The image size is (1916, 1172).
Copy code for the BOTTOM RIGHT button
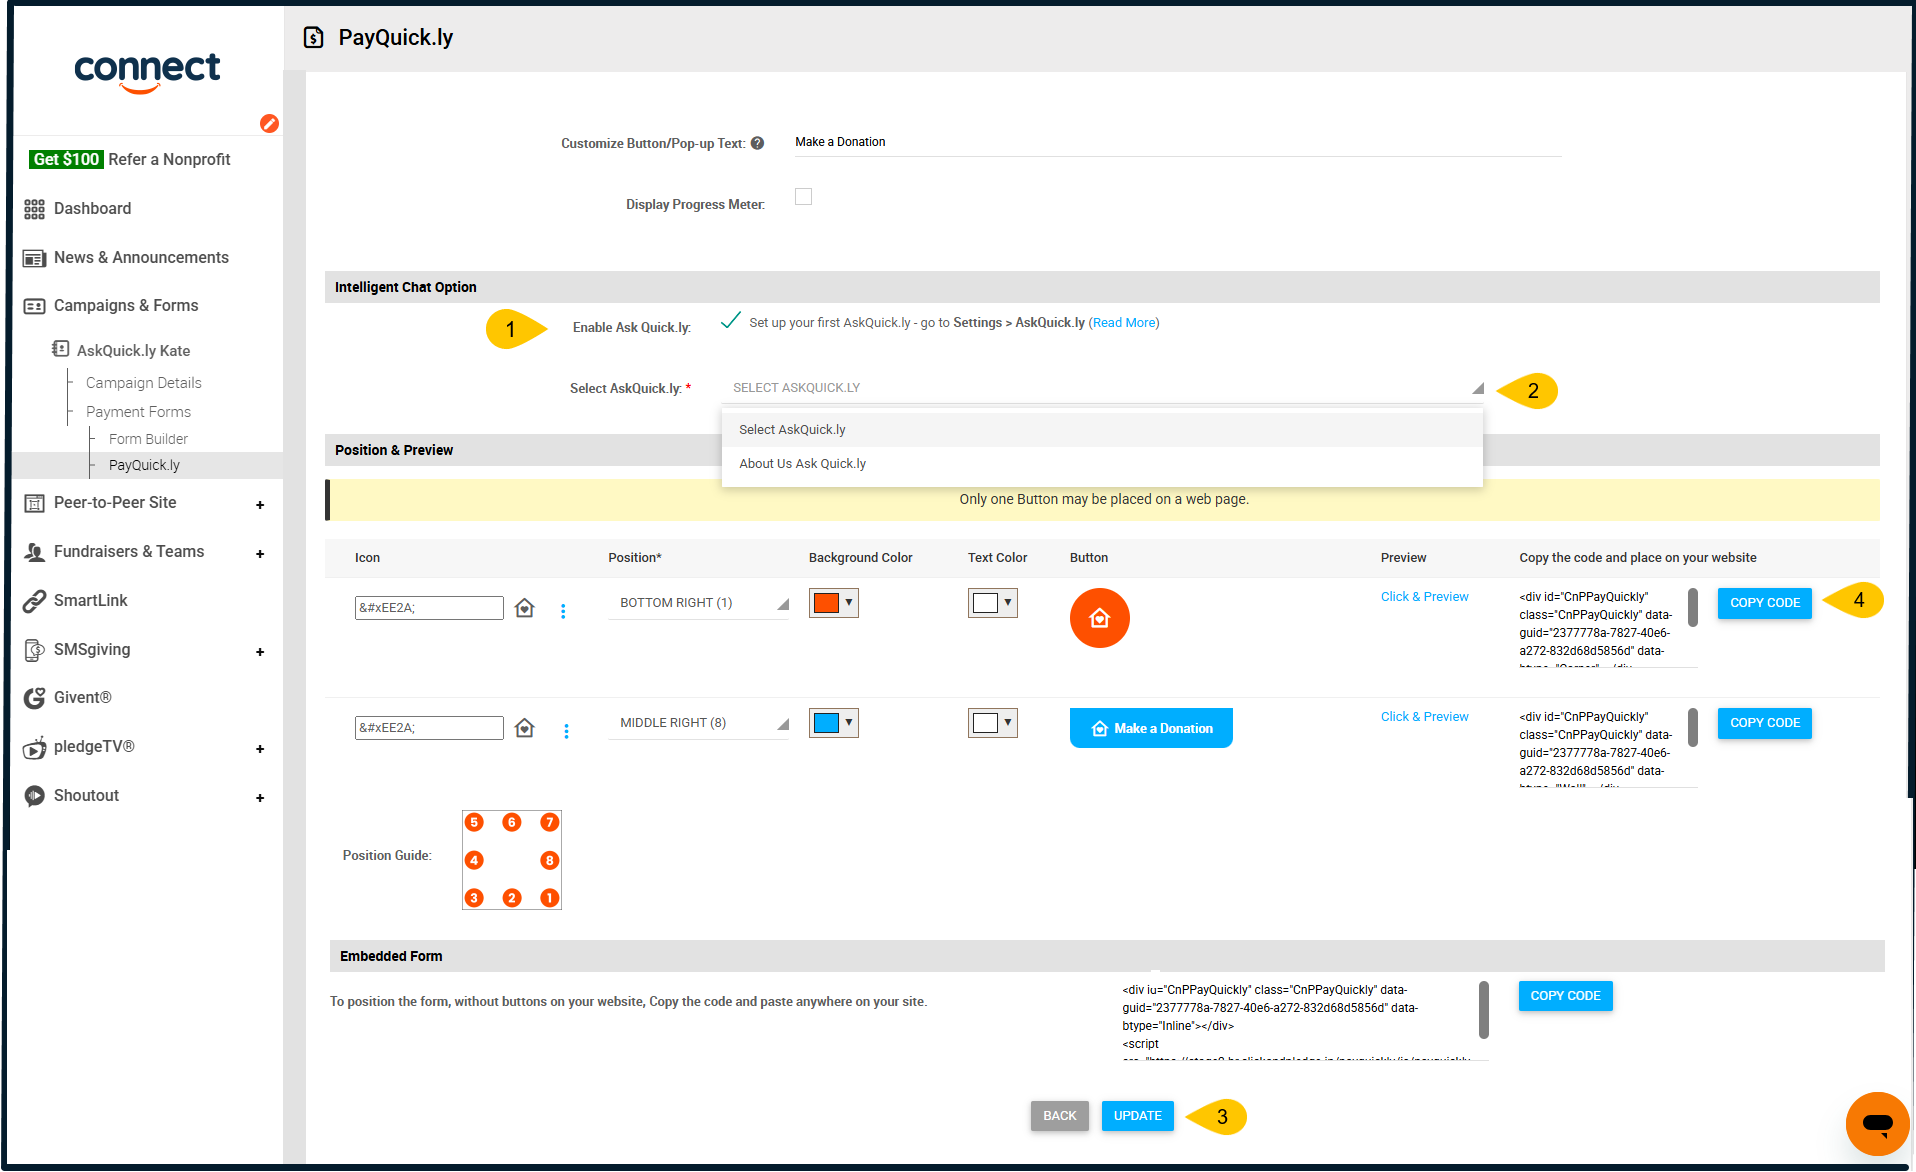pyautogui.click(x=1764, y=603)
